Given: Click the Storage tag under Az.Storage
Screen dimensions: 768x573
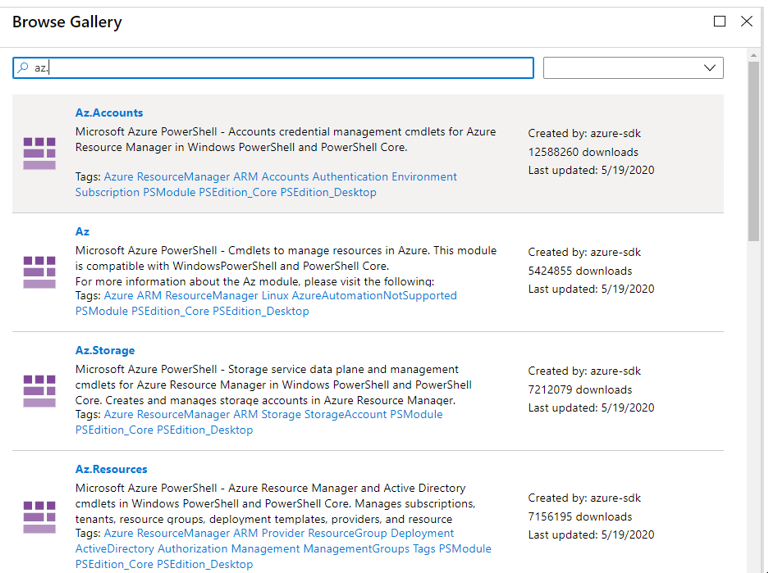Looking at the screenshot, I should (x=281, y=414).
